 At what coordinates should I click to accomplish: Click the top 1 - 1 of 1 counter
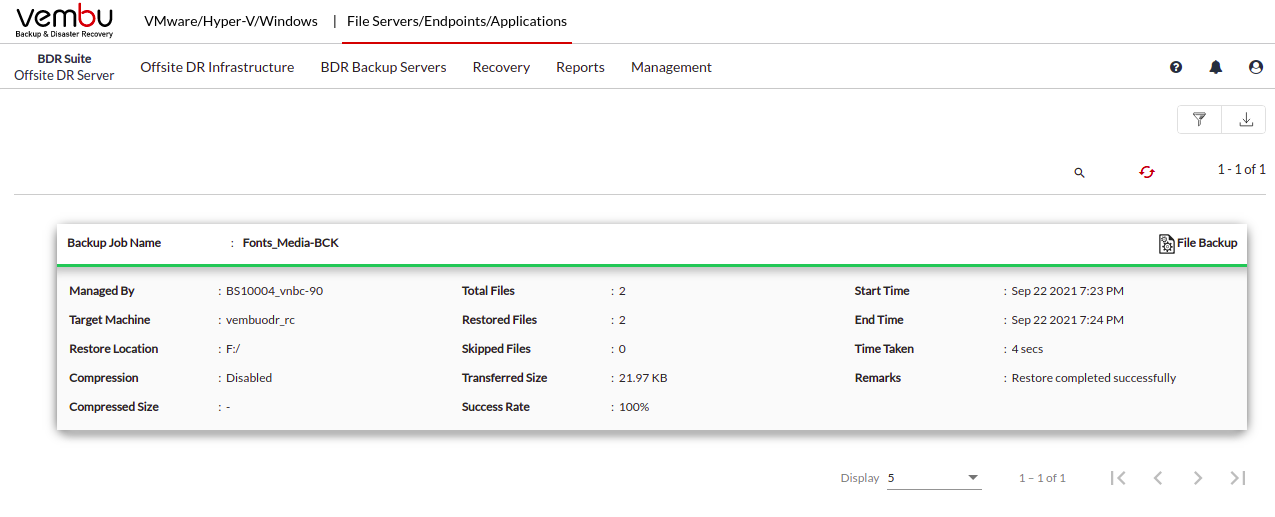point(1241,169)
